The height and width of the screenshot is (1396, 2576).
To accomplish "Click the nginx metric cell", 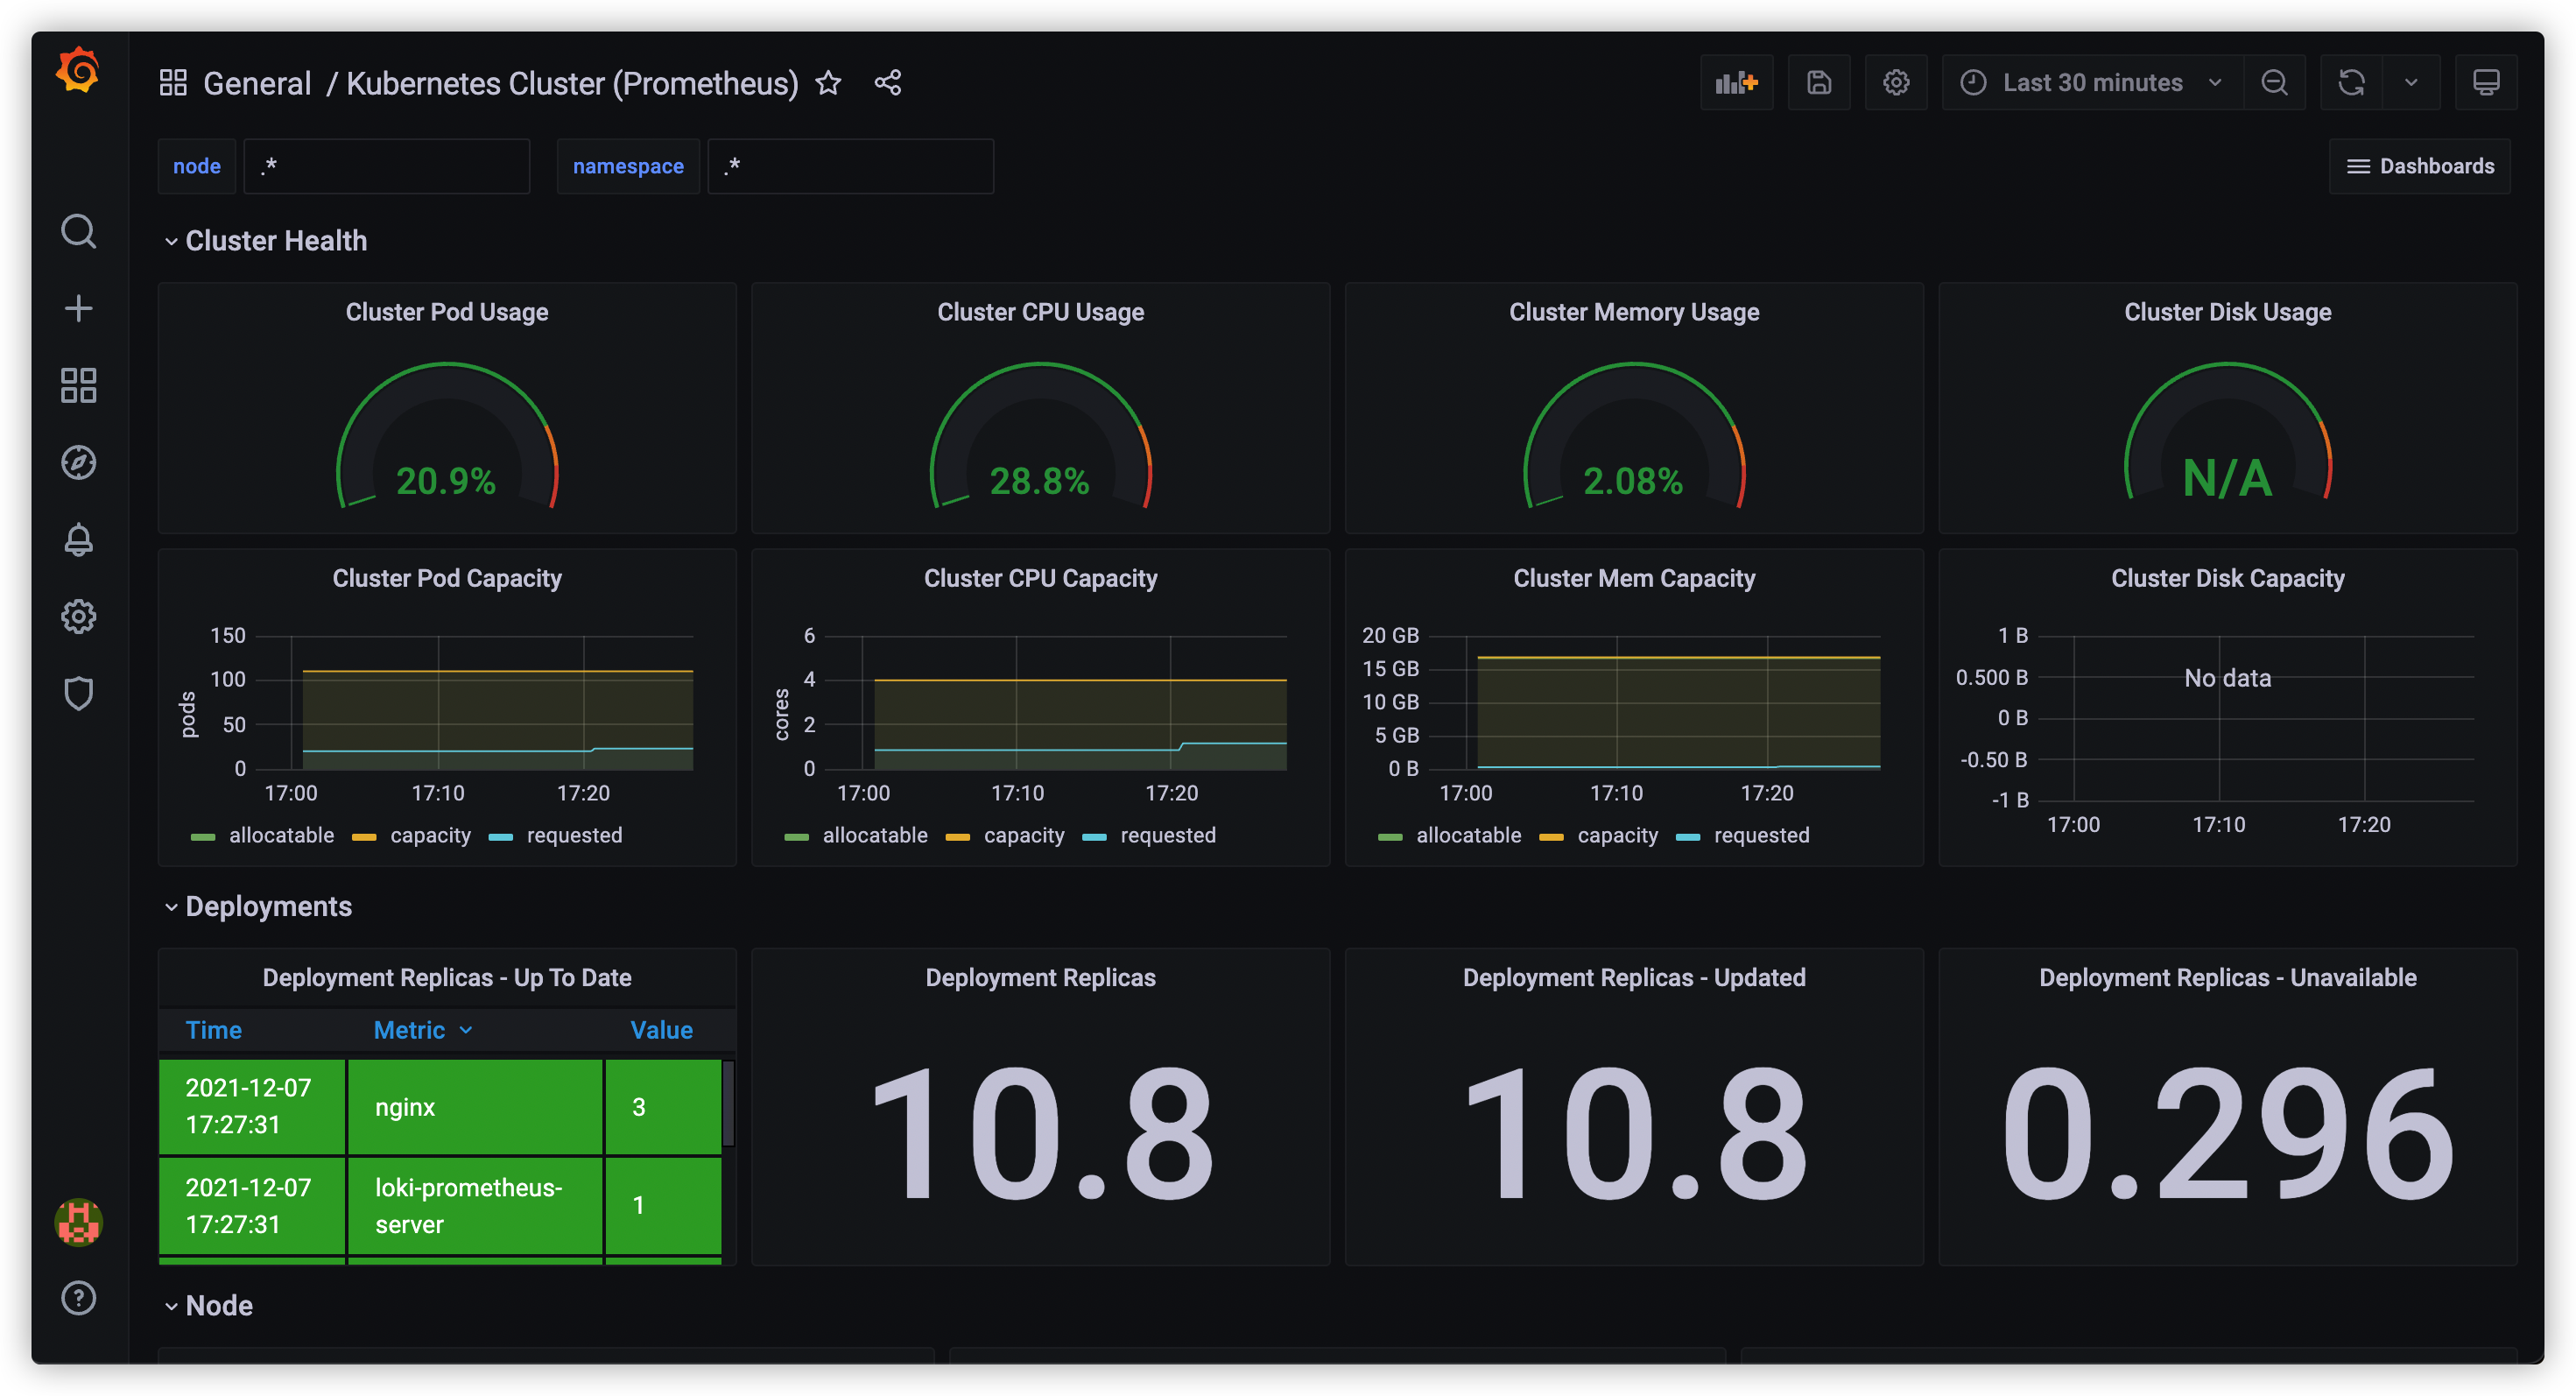I will coord(475,1107).
